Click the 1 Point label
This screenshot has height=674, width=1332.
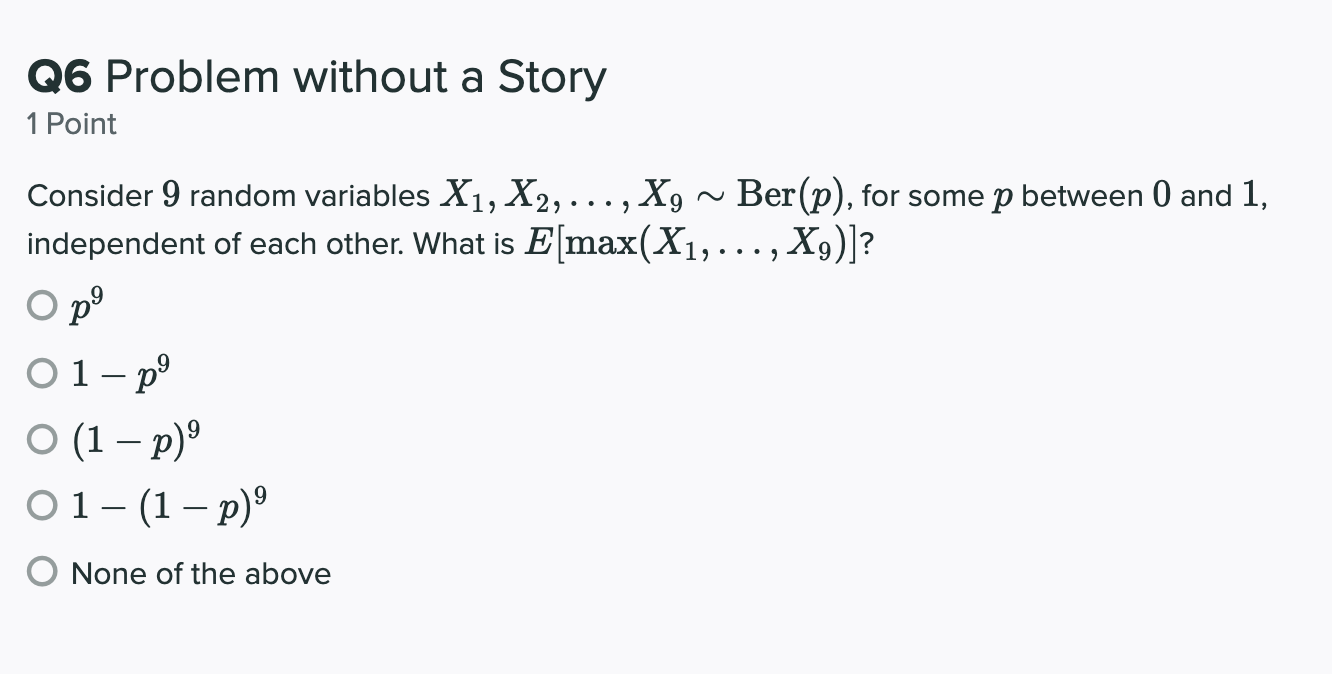point(70,124)
